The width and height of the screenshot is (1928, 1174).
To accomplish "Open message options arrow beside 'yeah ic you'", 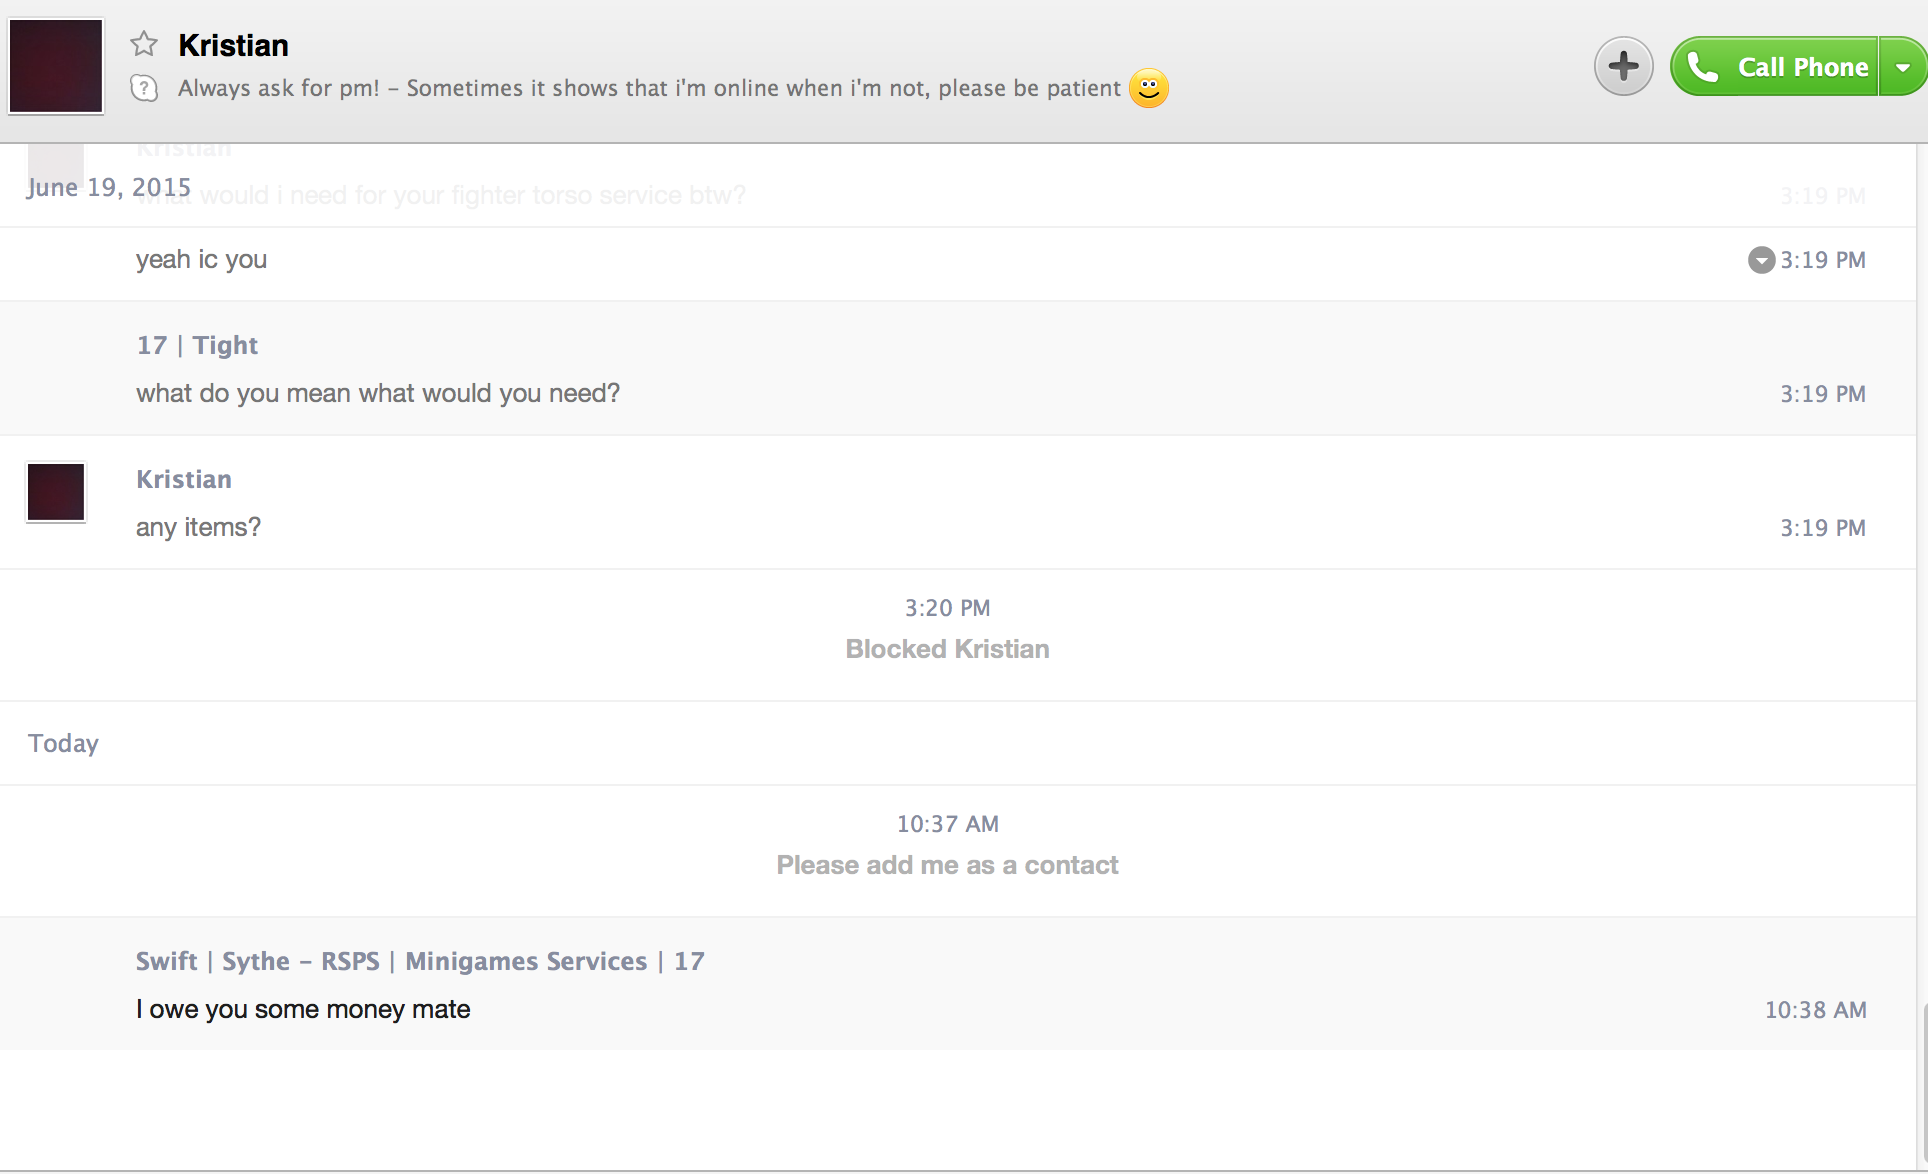I will (1760, 260).
